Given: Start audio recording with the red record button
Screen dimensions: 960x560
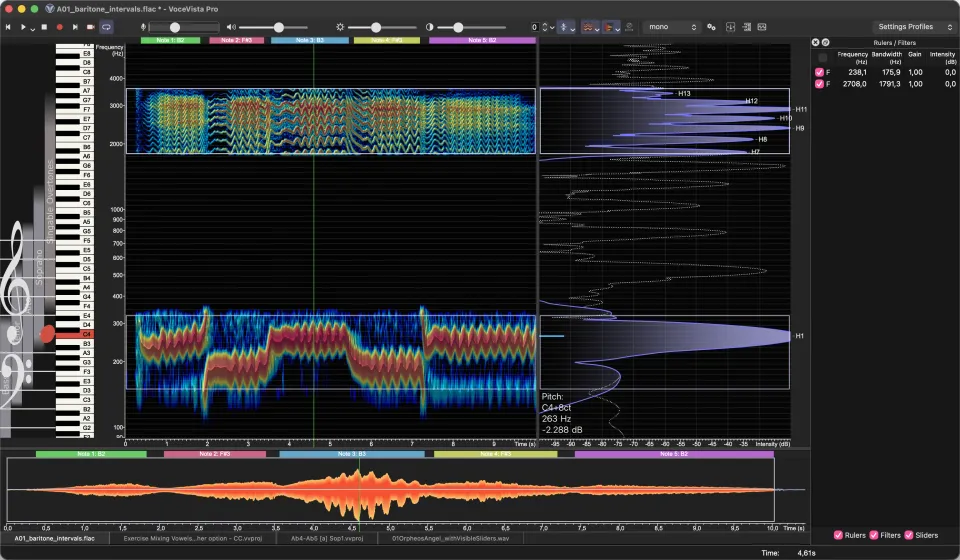Looking at the screenshot, I should point(59,27).
